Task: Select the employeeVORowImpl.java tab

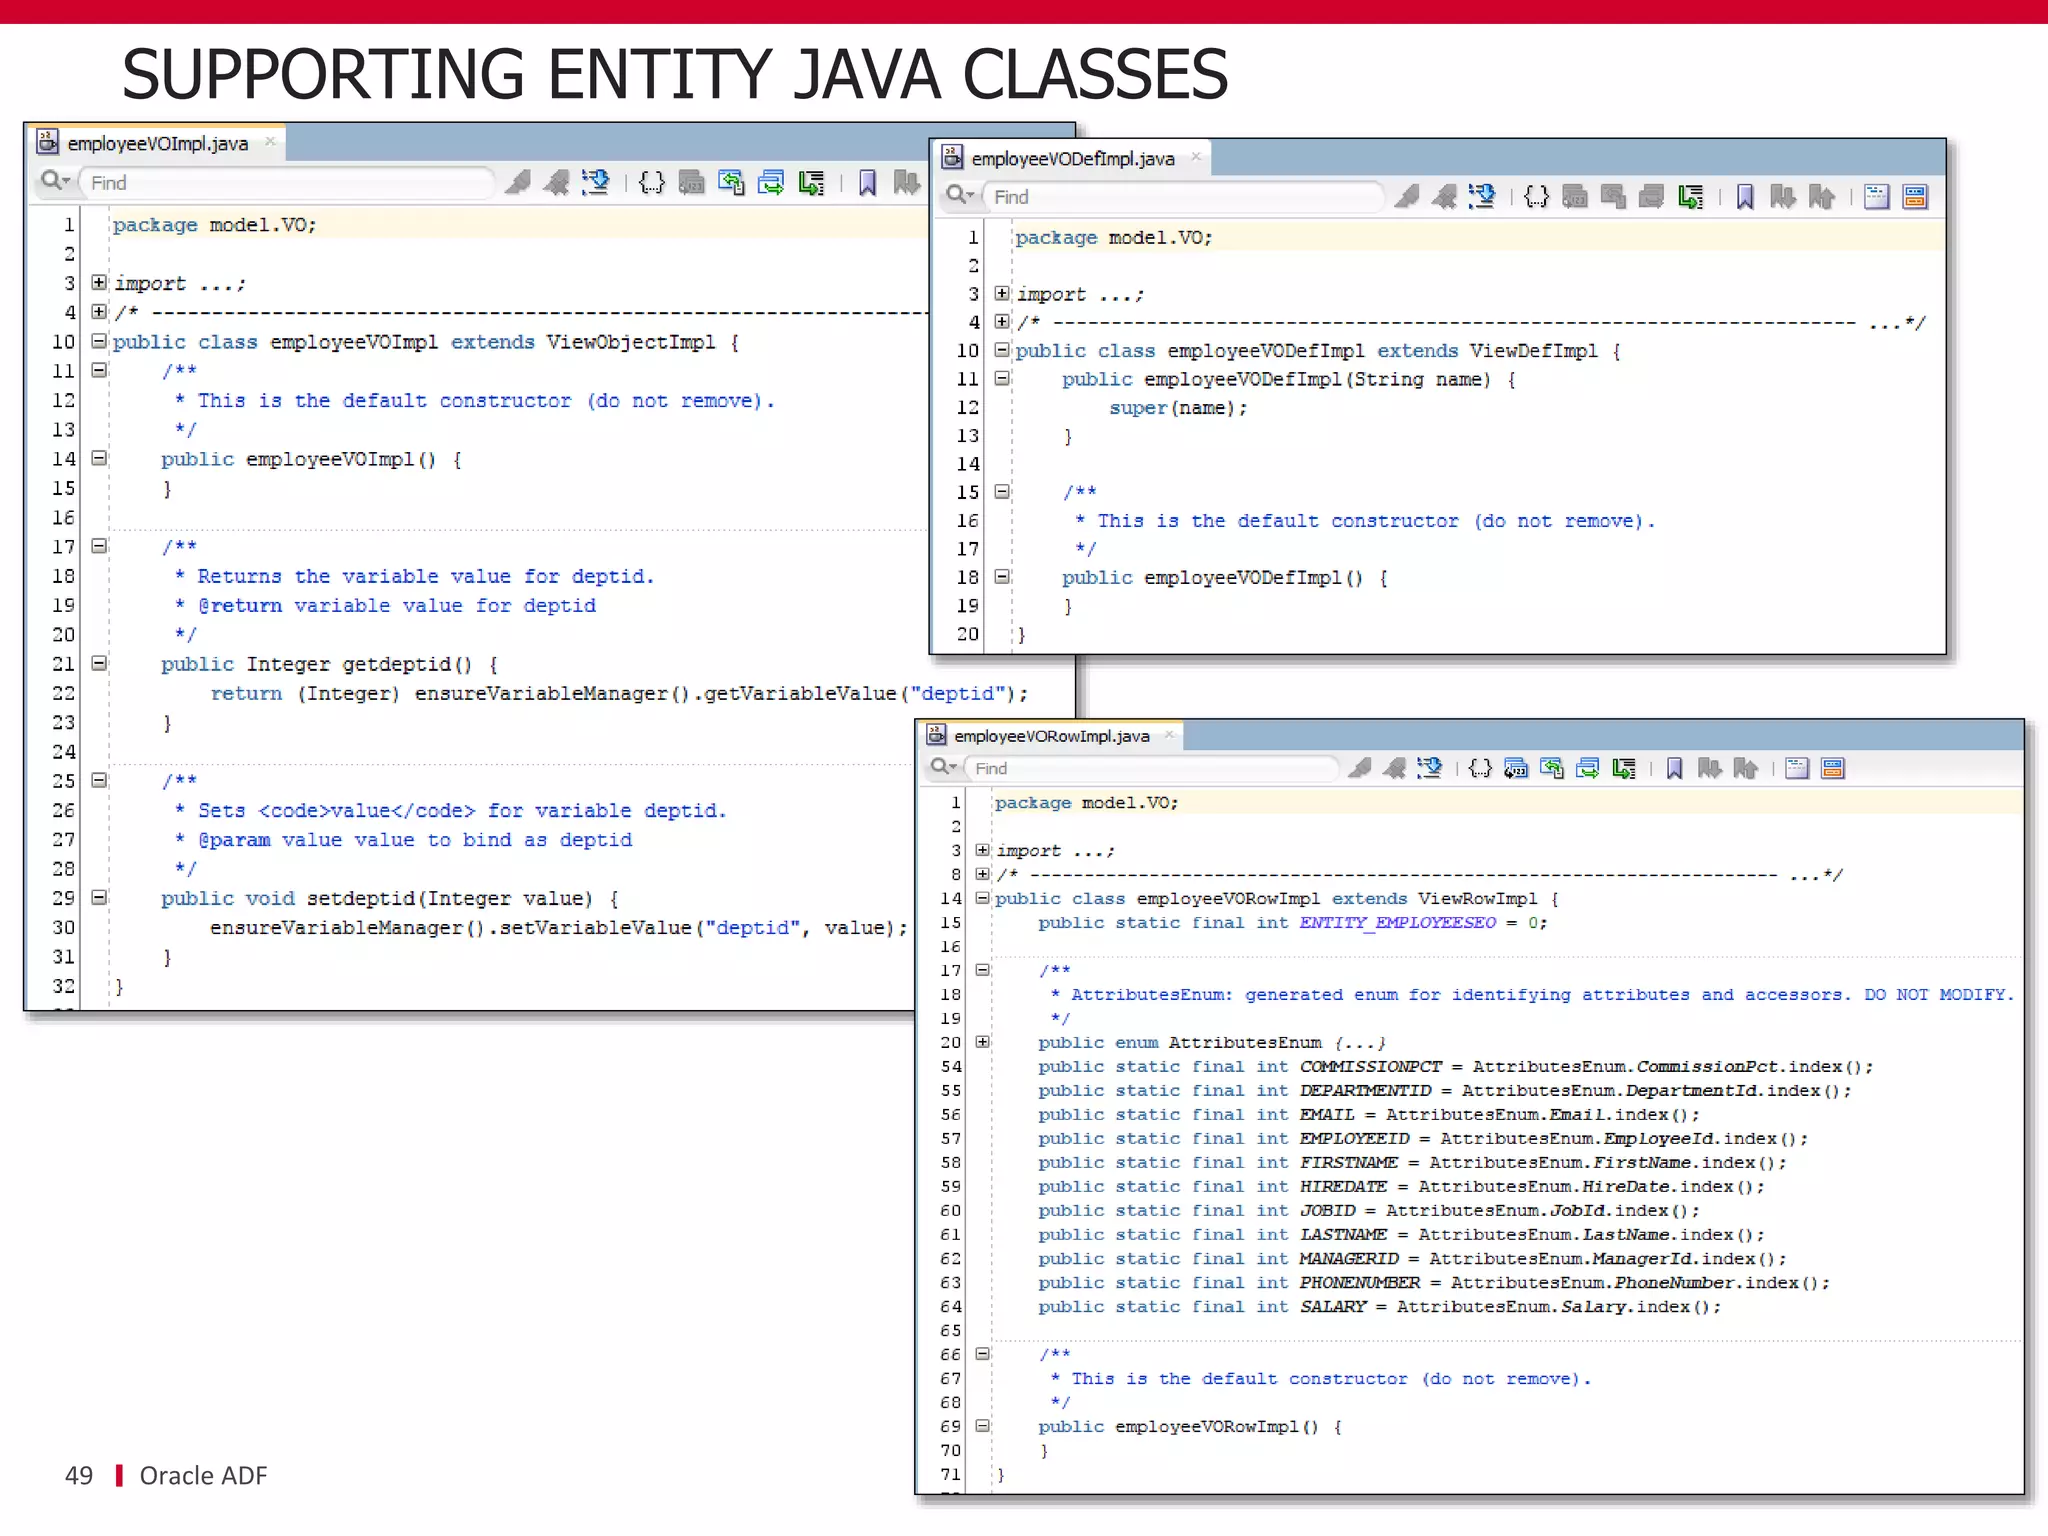Action: click(1050, 736)
